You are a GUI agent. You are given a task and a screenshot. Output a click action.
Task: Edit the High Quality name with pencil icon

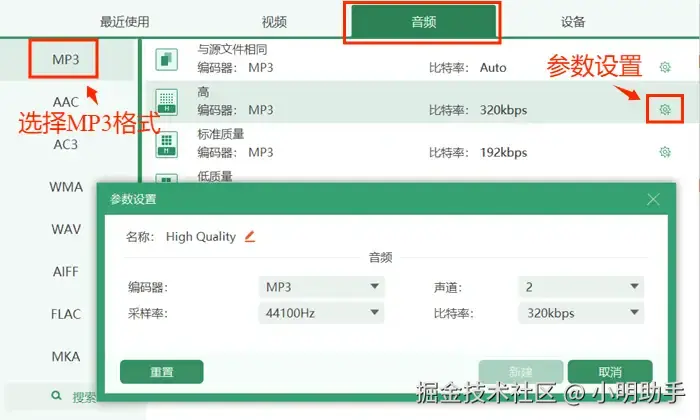click(250, 236)
